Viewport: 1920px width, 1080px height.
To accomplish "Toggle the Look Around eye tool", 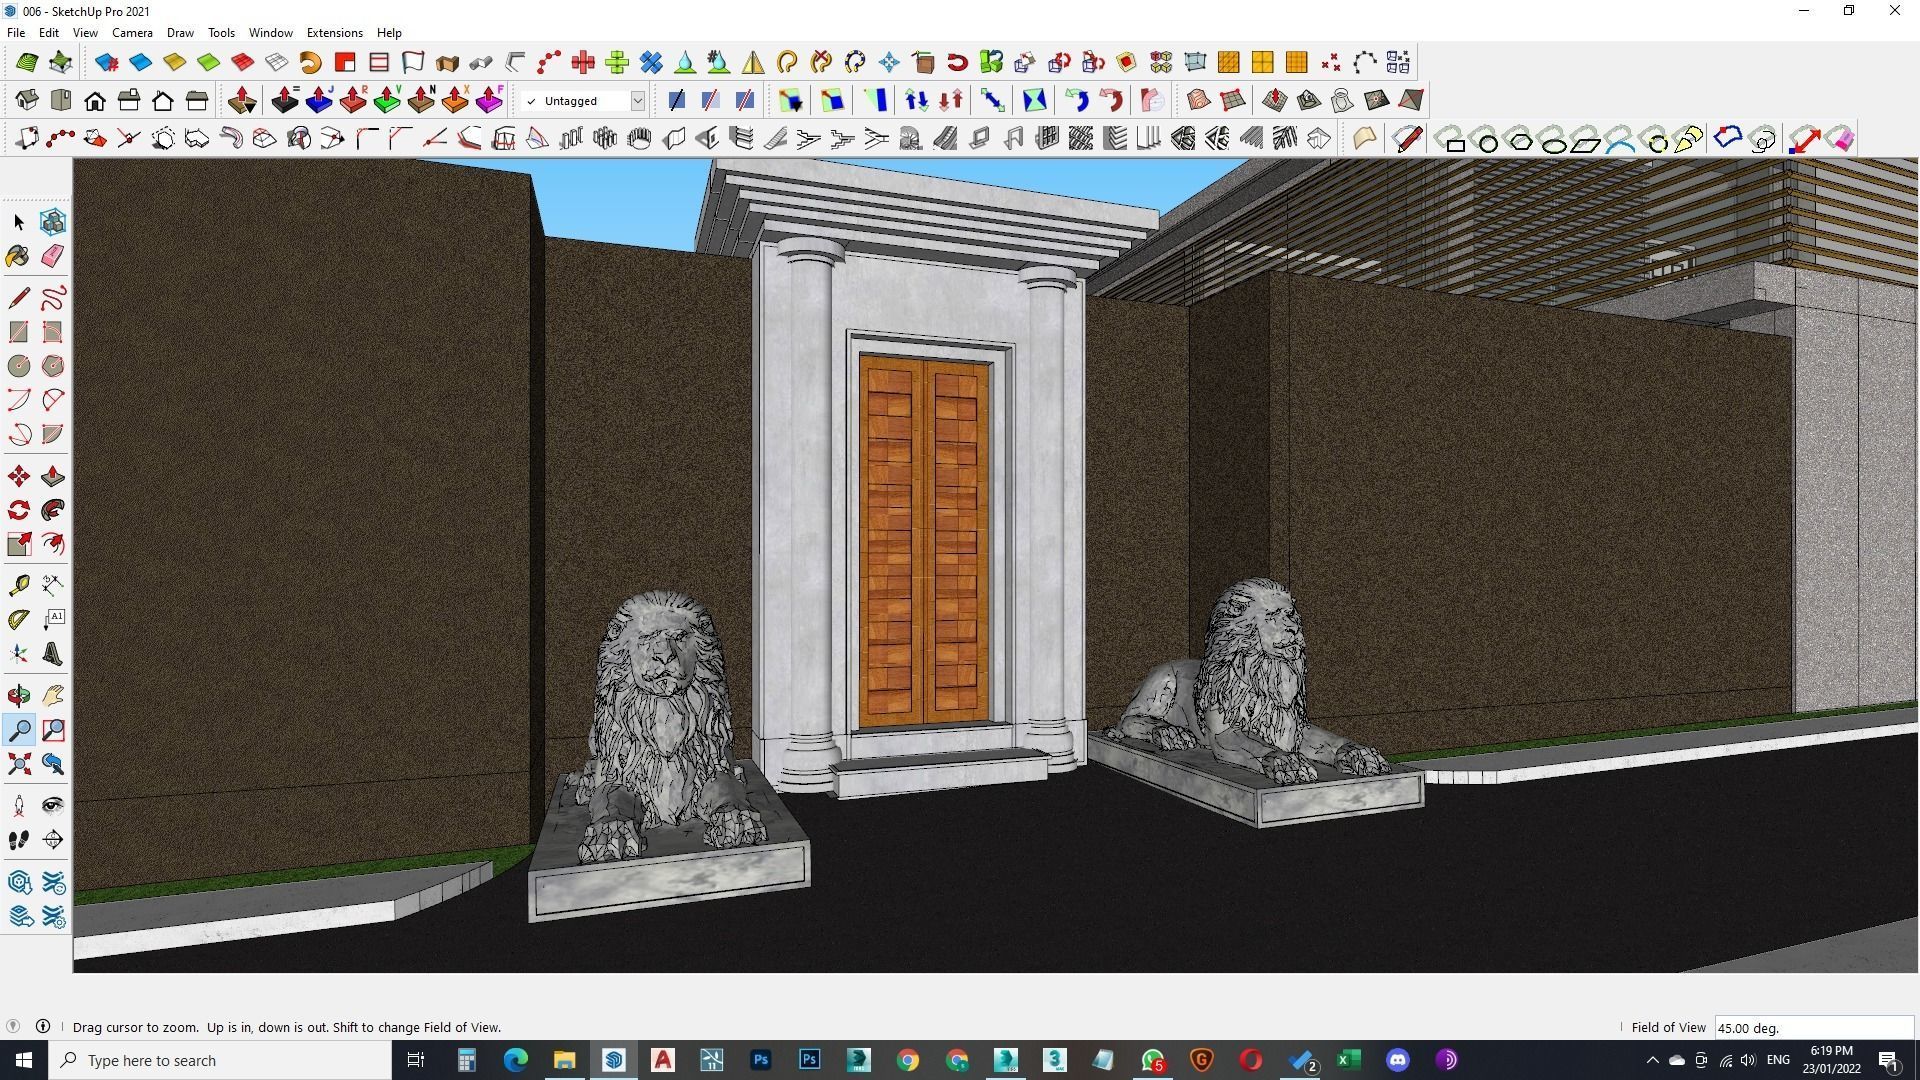I will [53, 805].
